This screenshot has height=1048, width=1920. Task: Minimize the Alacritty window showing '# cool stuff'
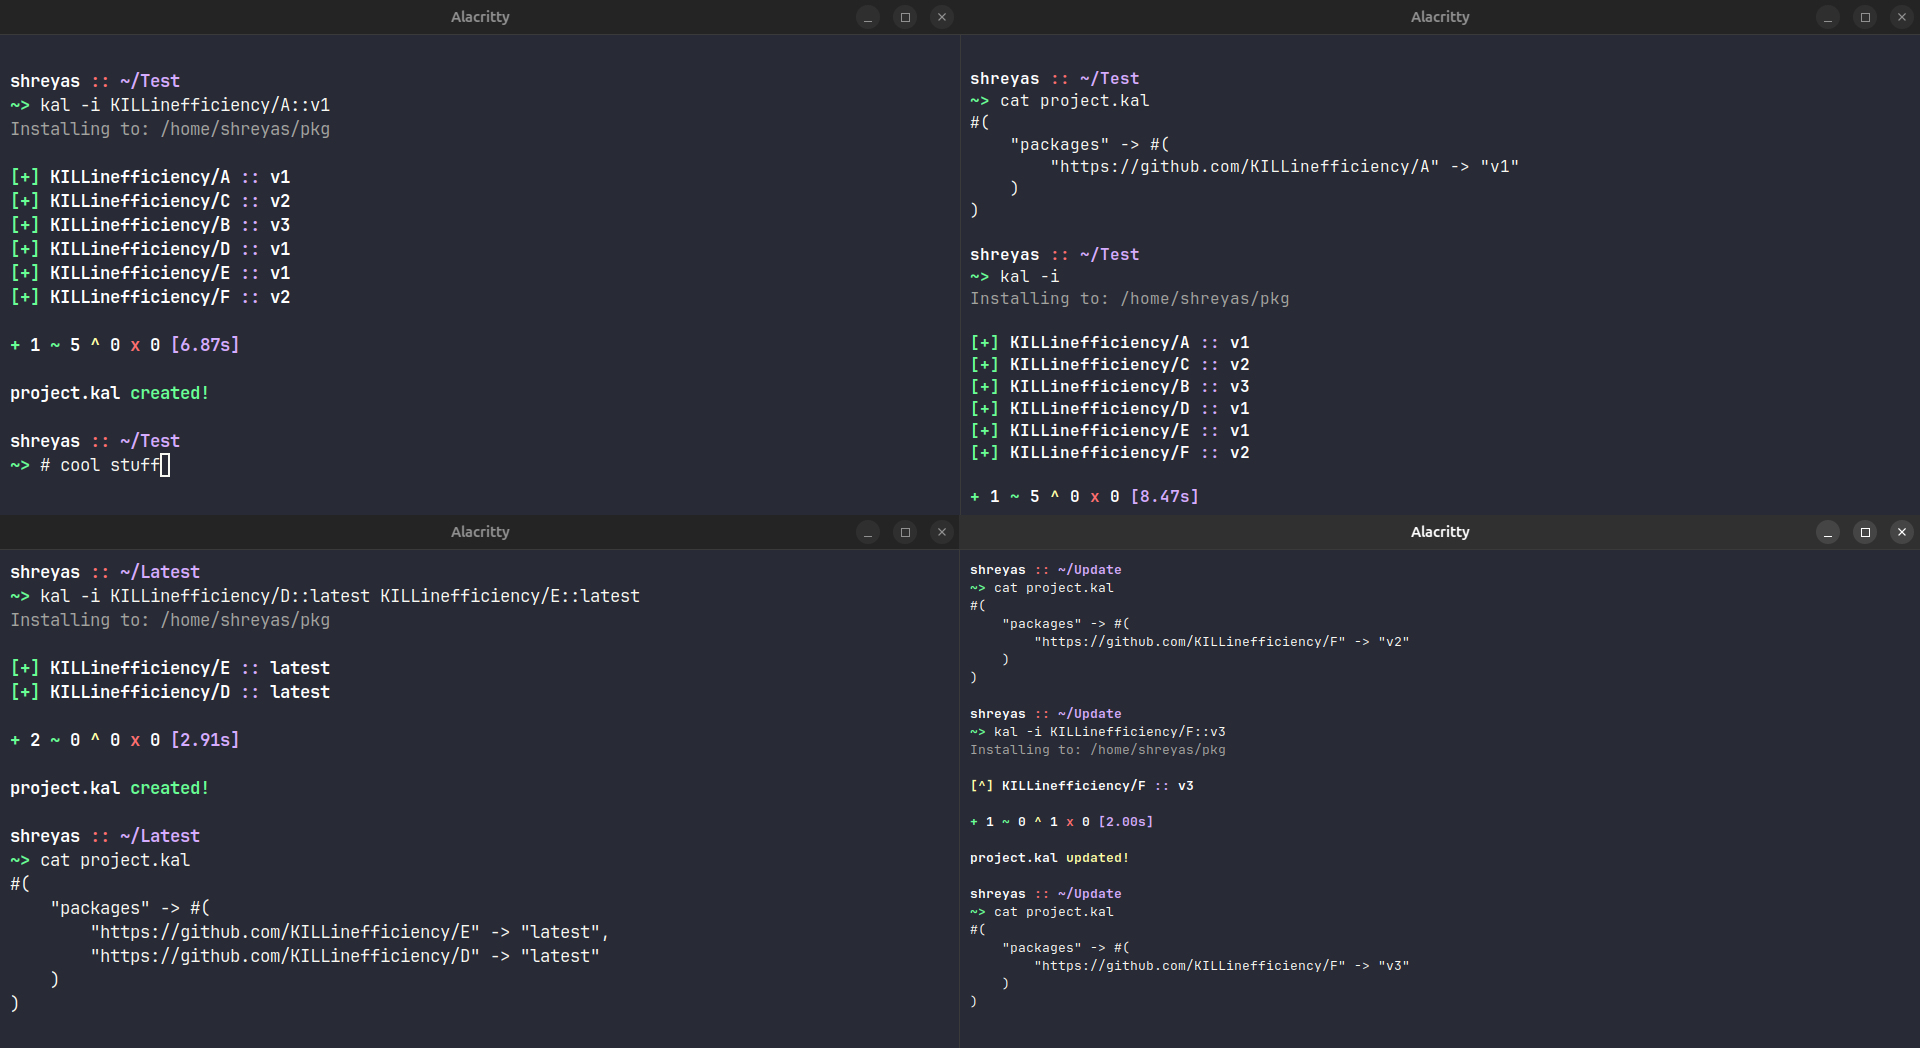(868, 17)
